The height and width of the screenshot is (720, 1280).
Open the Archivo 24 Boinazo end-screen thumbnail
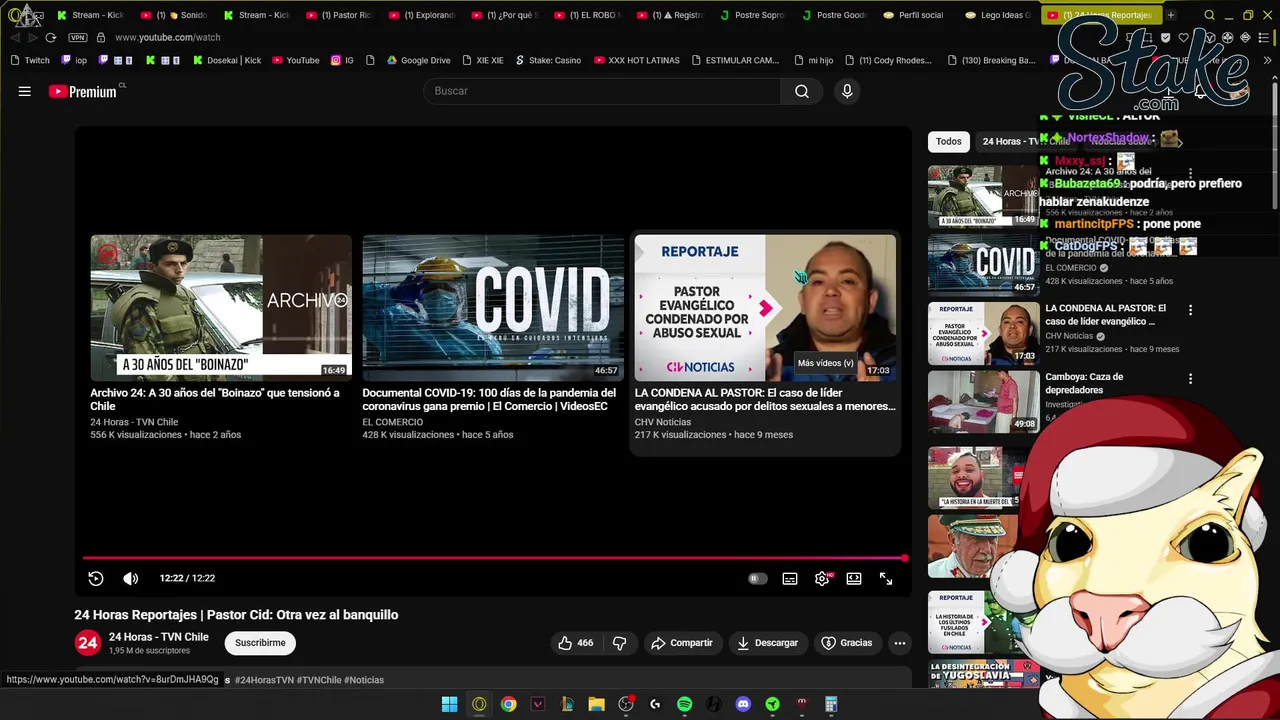coord(221,308)
